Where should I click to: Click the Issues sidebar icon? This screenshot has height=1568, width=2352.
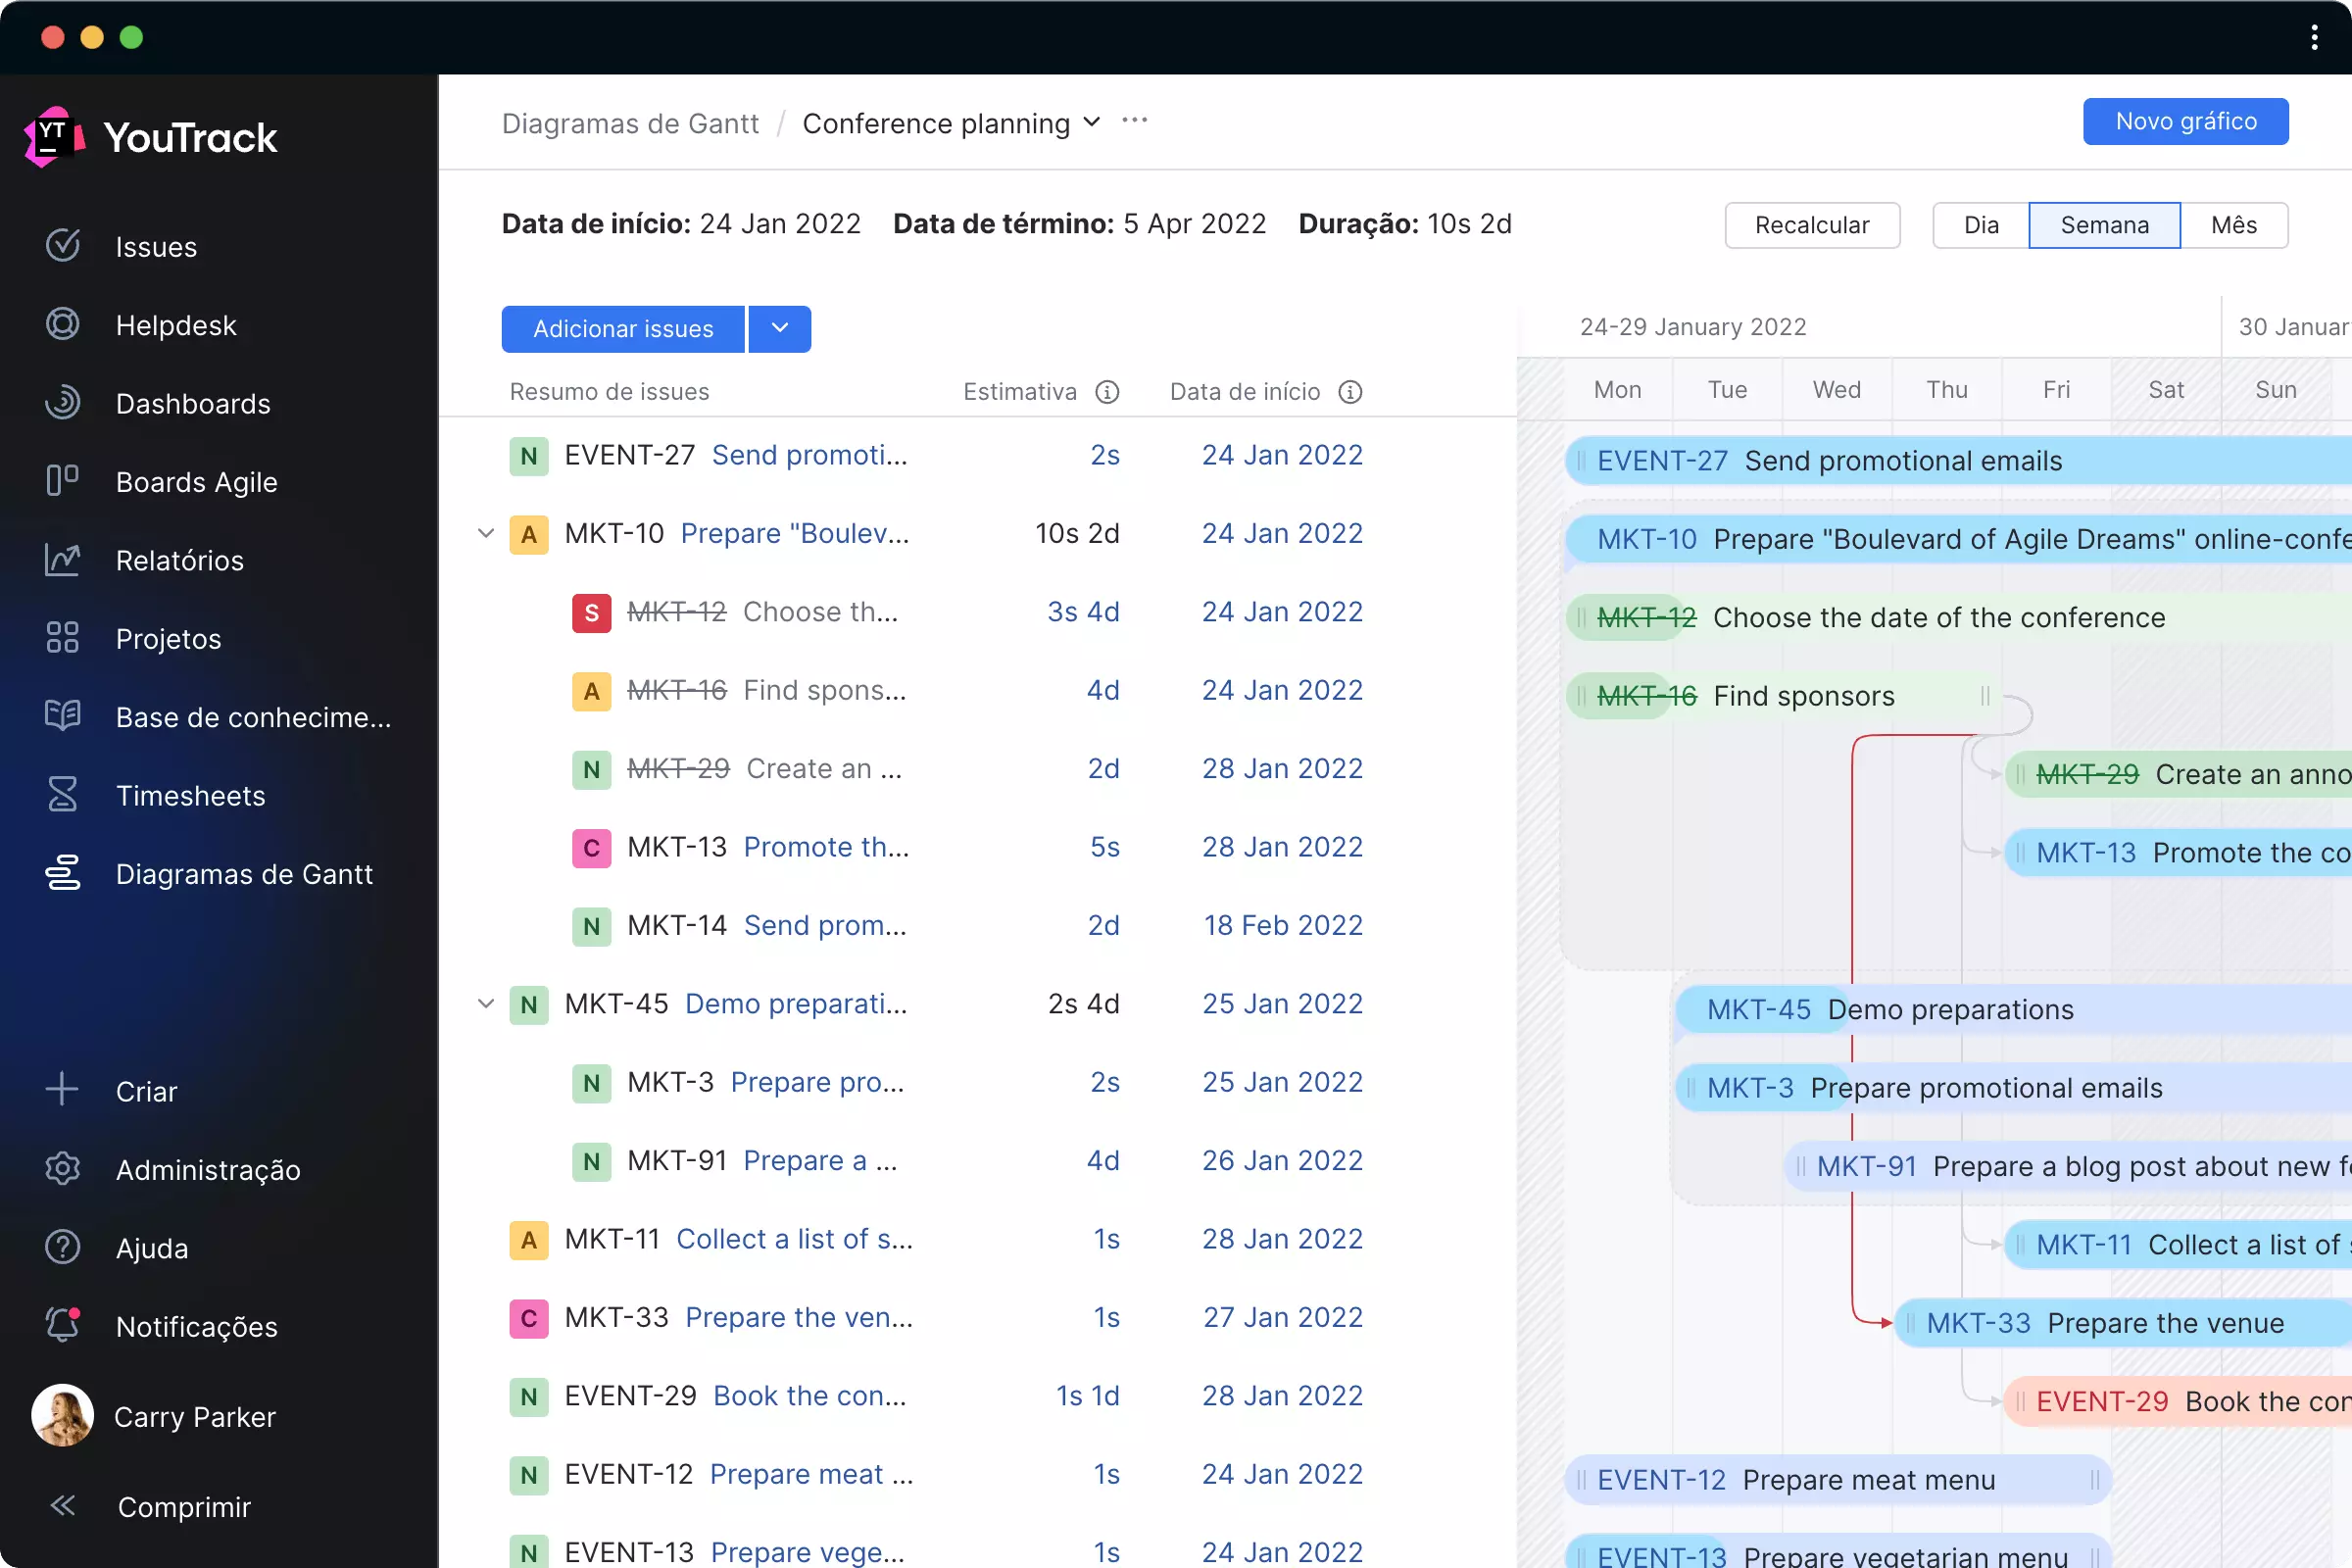(60, 245)
